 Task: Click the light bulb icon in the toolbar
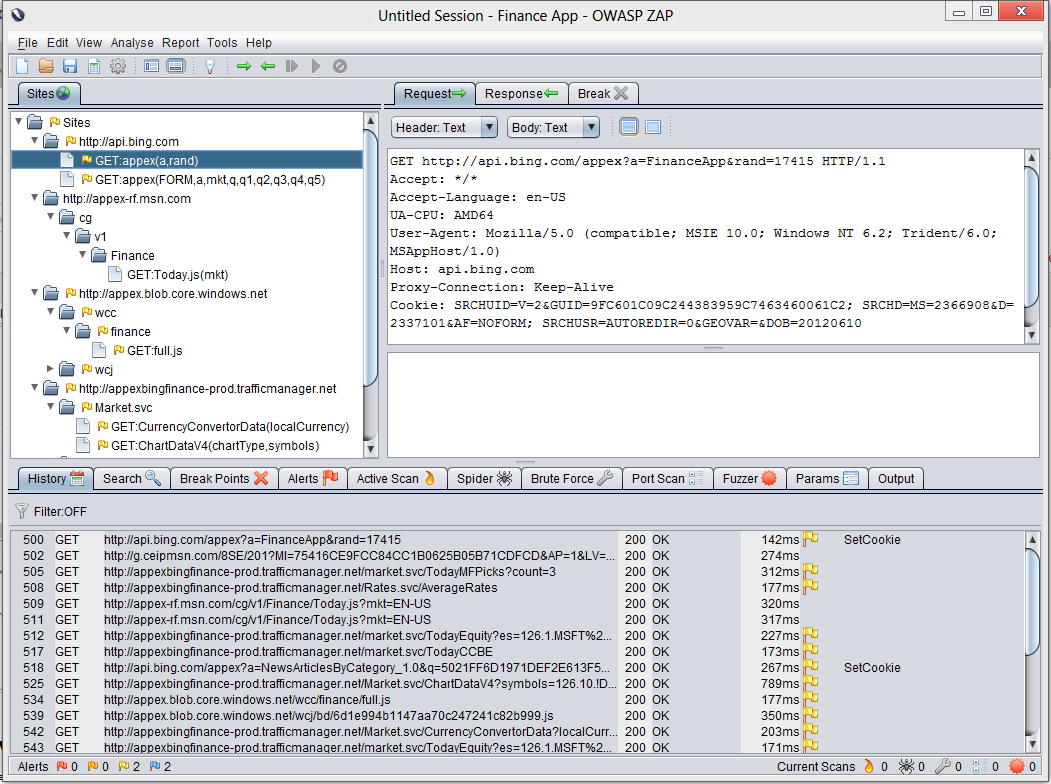pyautogui.click(x=210, y=66)
